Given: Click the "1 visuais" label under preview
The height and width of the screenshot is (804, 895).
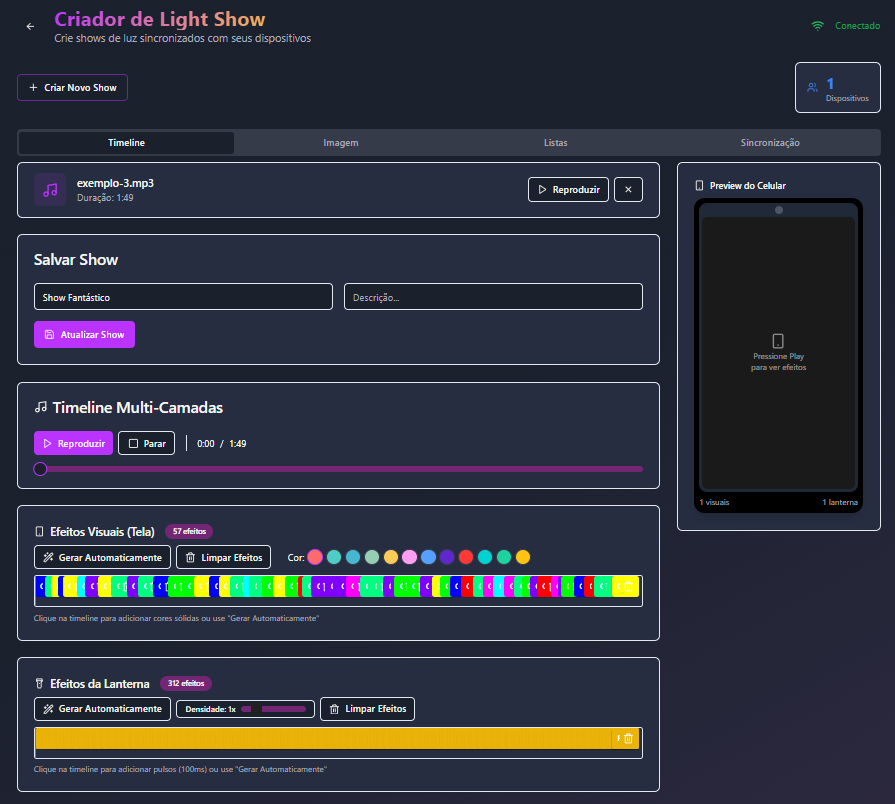Looking at the screenshot, I should click(x=714, y=502).
